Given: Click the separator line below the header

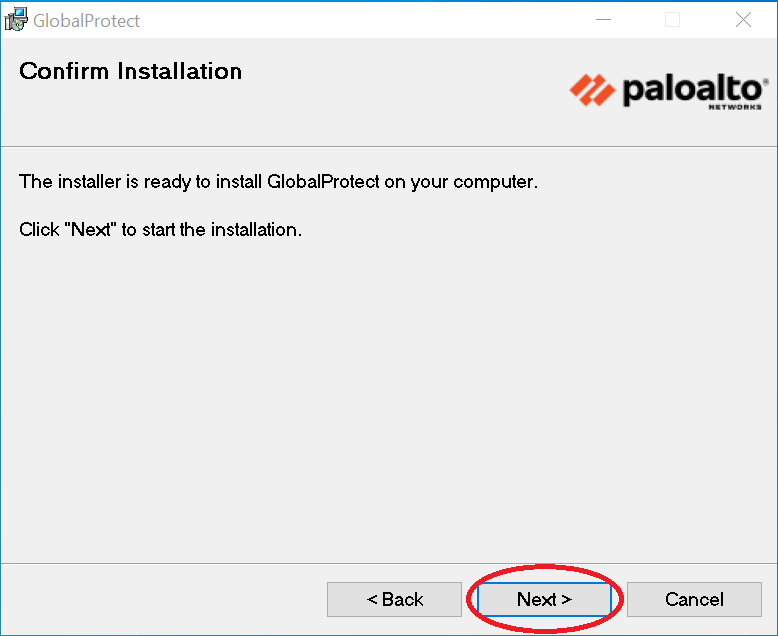Looking at the screenshot, I should [388, 145].
